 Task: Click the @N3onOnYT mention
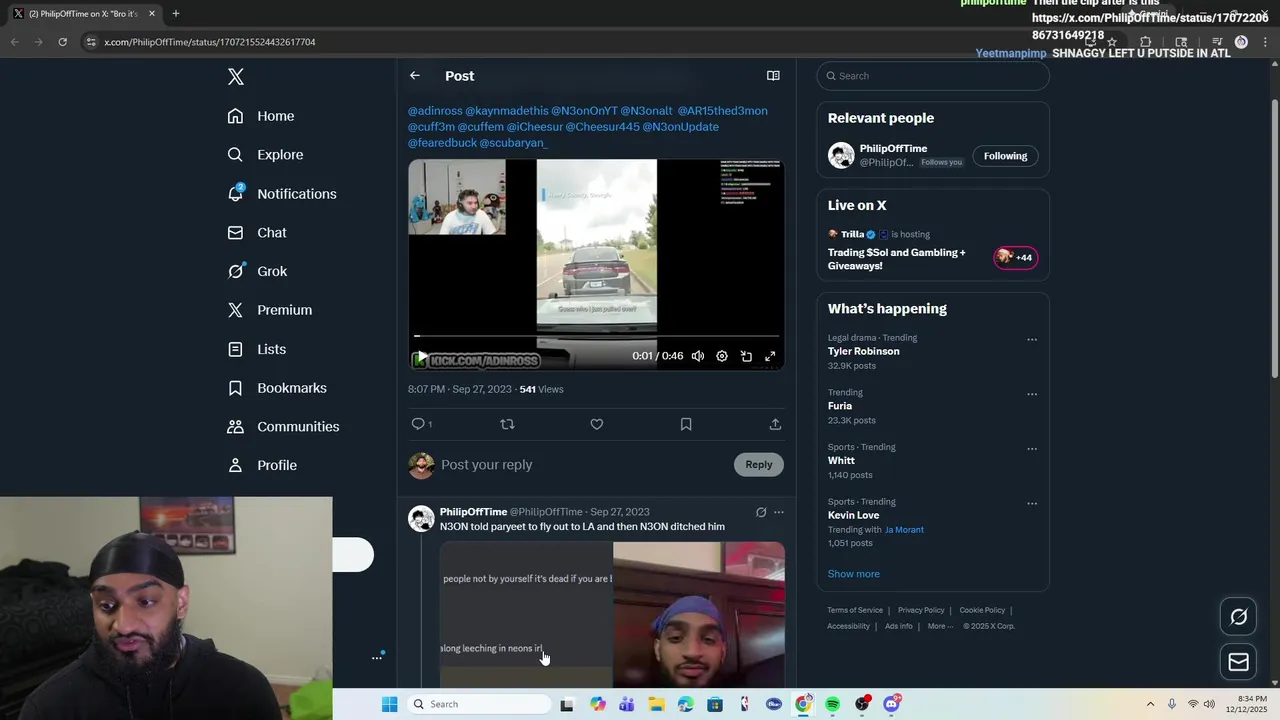point(585,111)
